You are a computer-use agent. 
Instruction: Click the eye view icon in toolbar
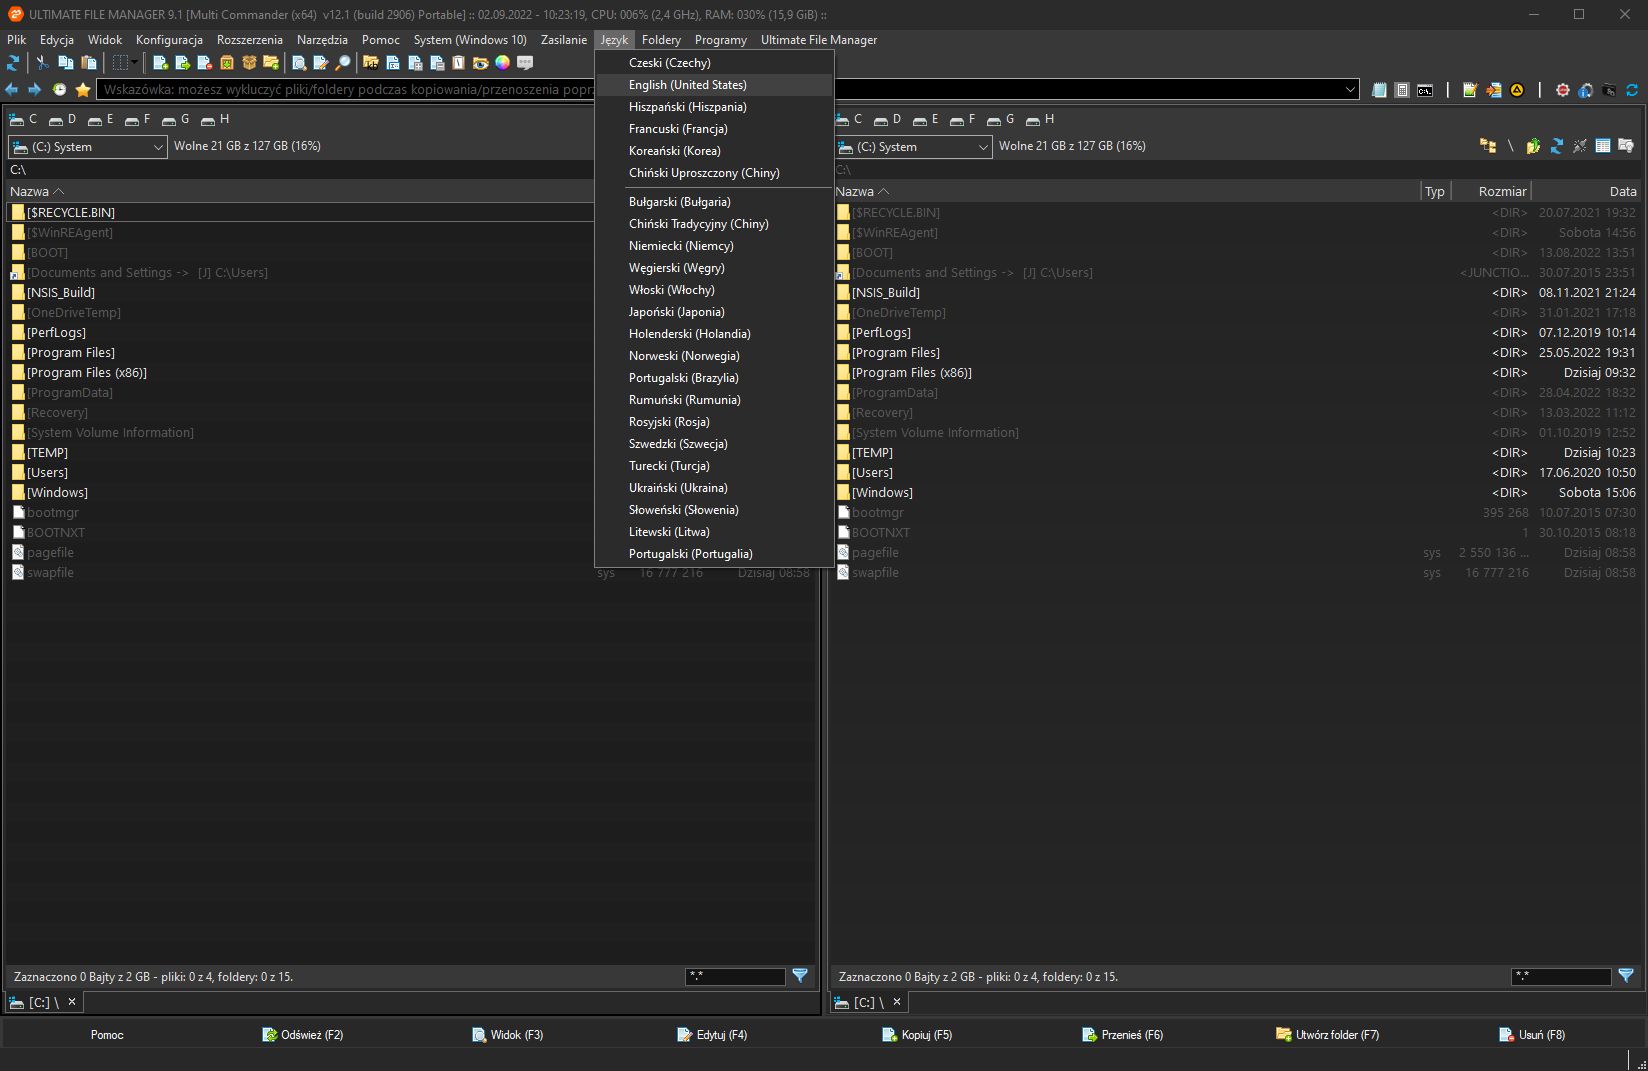coord(481,62)
